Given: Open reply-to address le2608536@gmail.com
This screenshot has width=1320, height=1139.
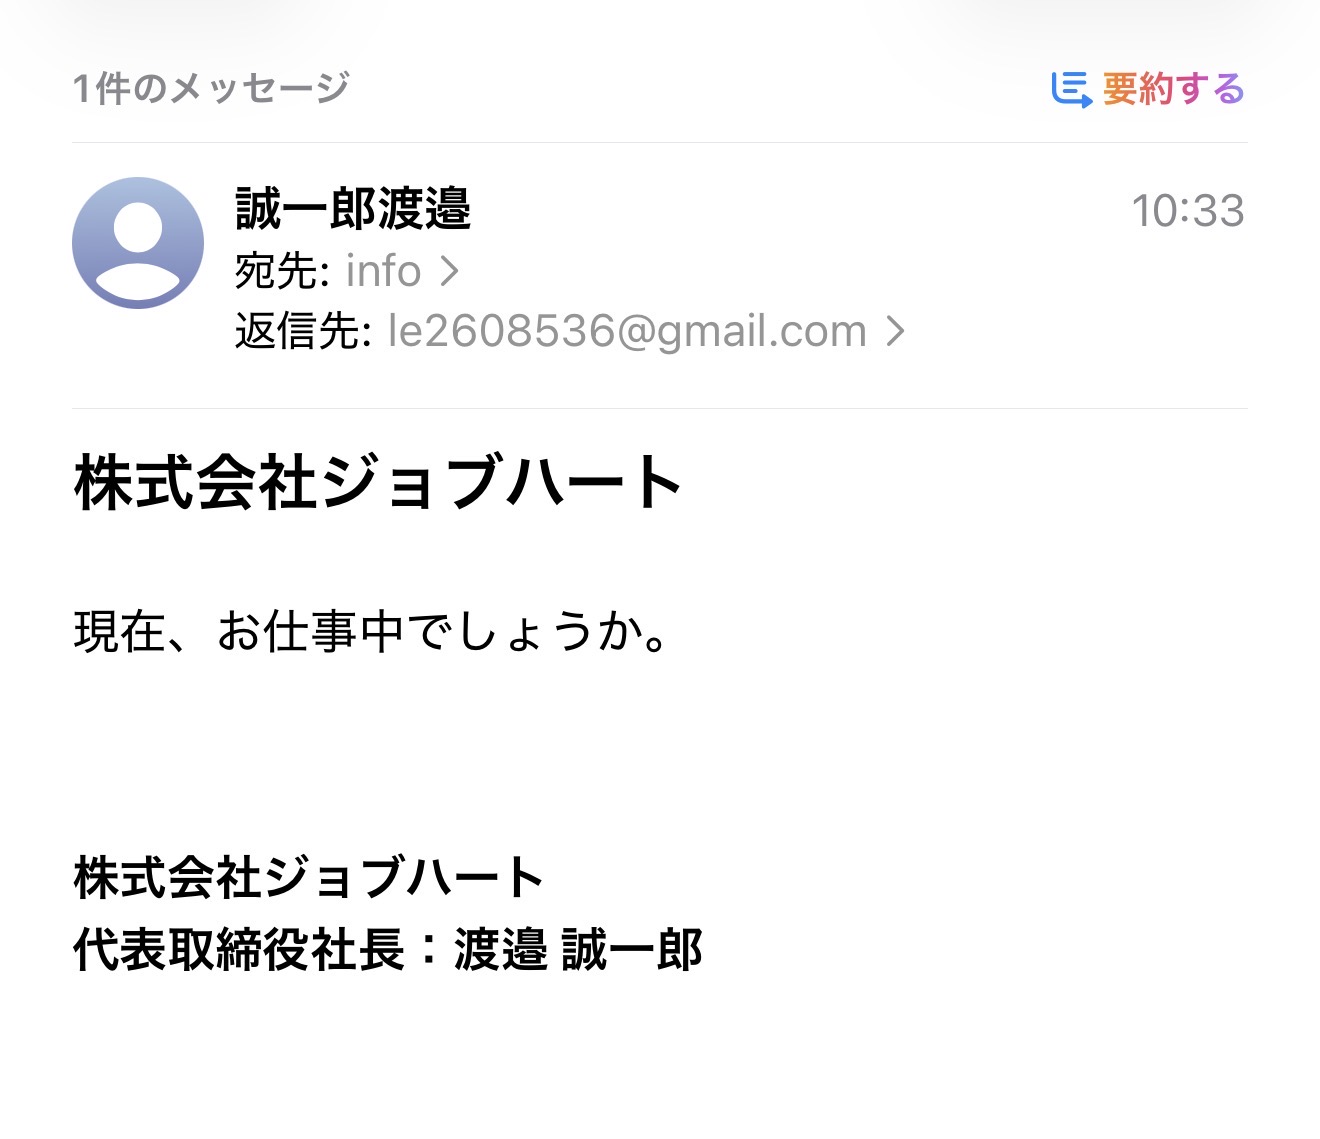Looking at the screenshot, I should pos(626,331).
